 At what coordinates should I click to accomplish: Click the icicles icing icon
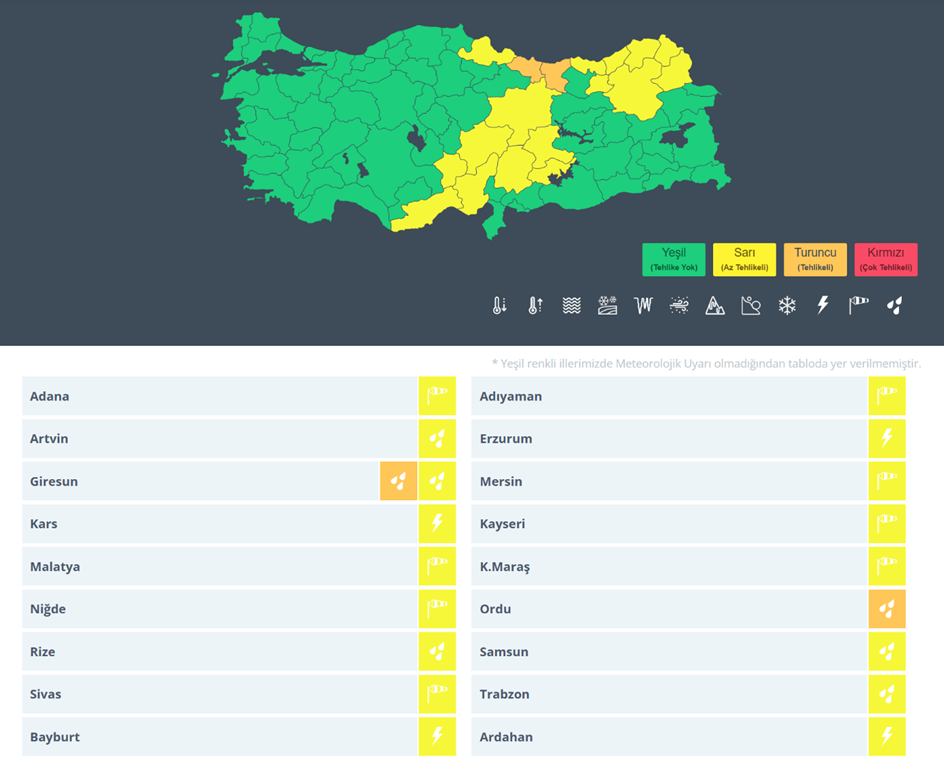click(x=643, y=306)
